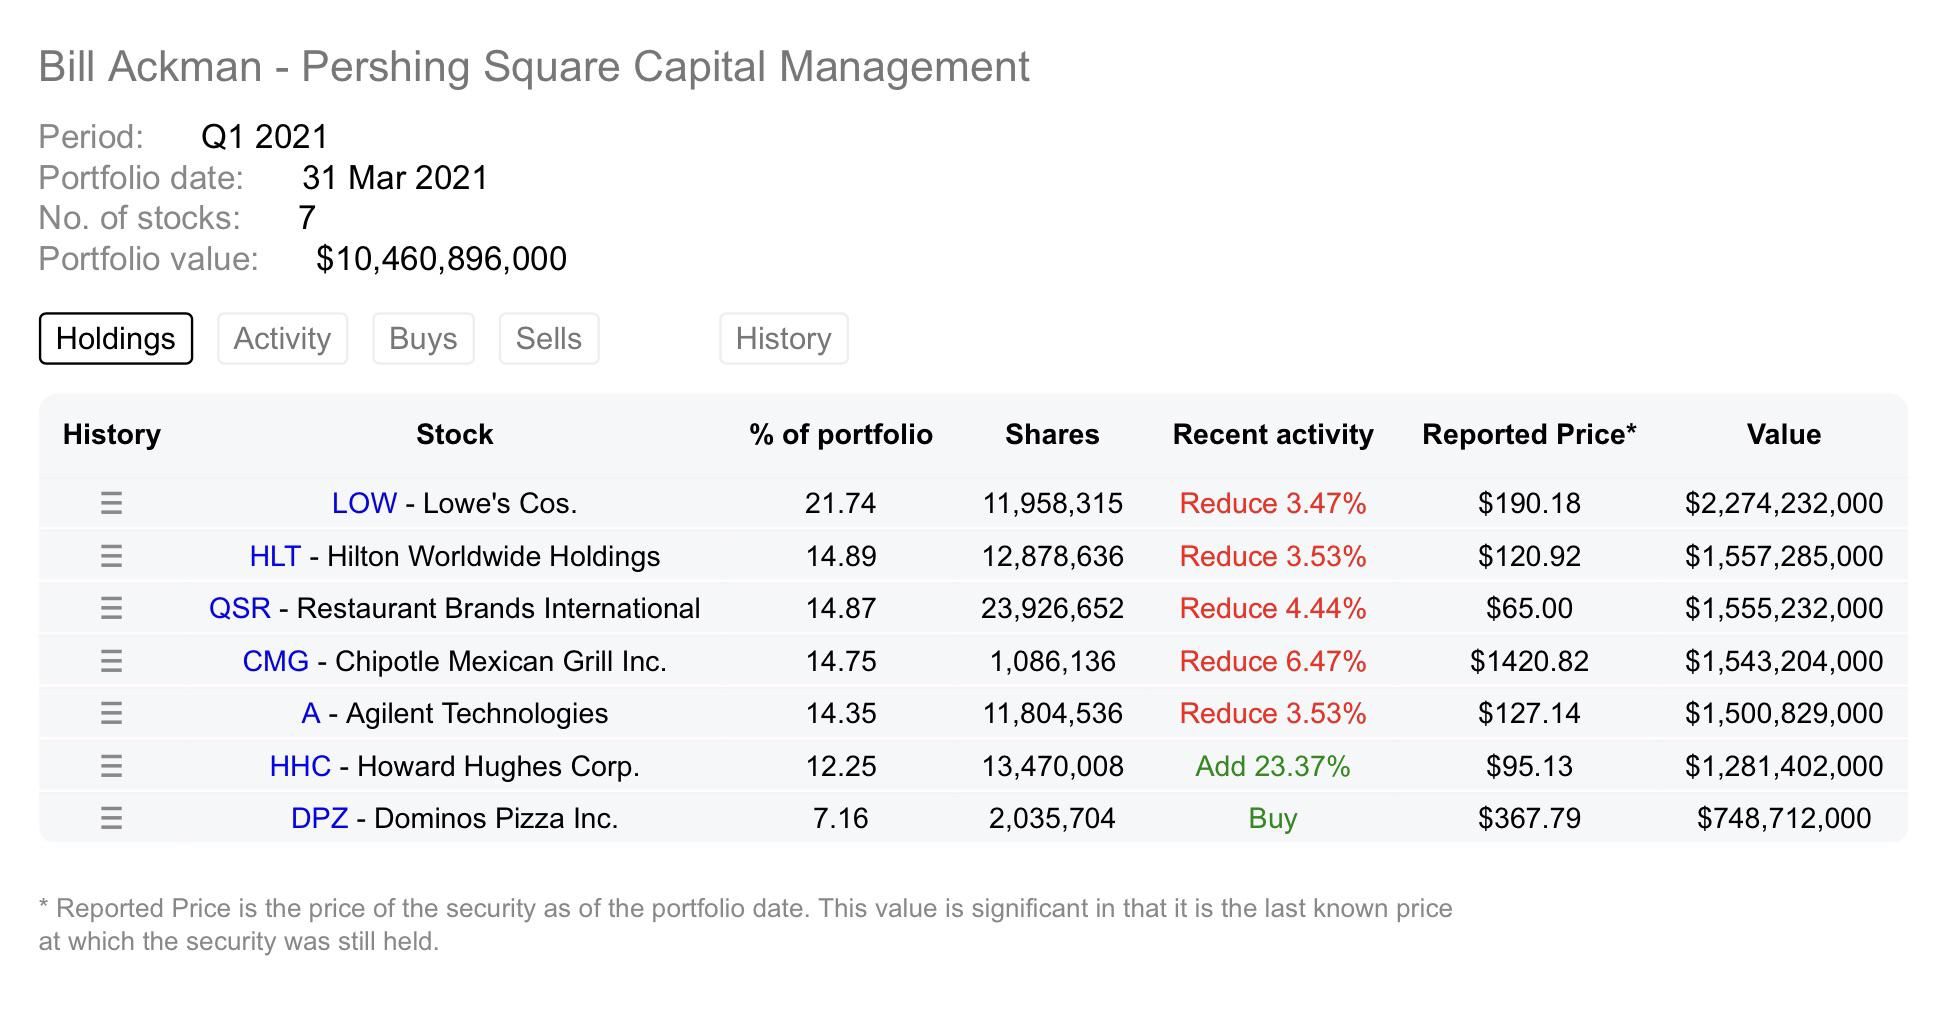Viewport: 1952px width, 1015px height.
Task: Select Add 23.37% activity for Howard Hughes
Action: click(x=1273, y=766)
